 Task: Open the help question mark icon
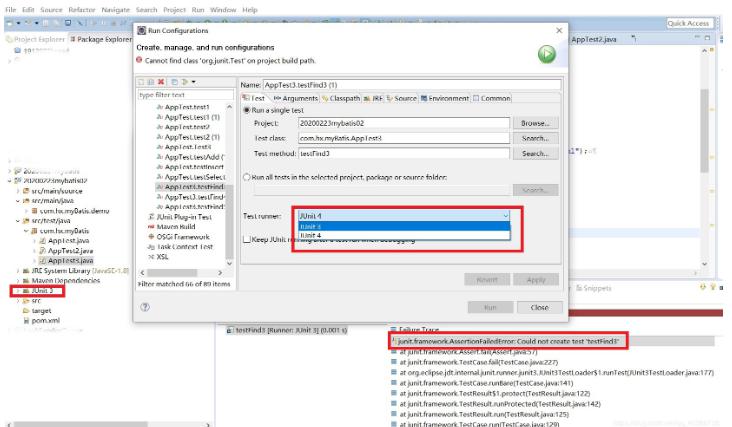pyautogui.click(x=145, y=307)
